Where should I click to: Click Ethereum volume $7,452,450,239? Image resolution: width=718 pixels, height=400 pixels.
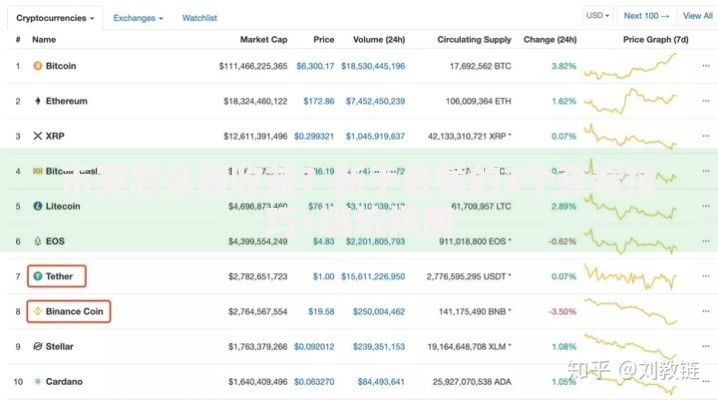[375, 101]
